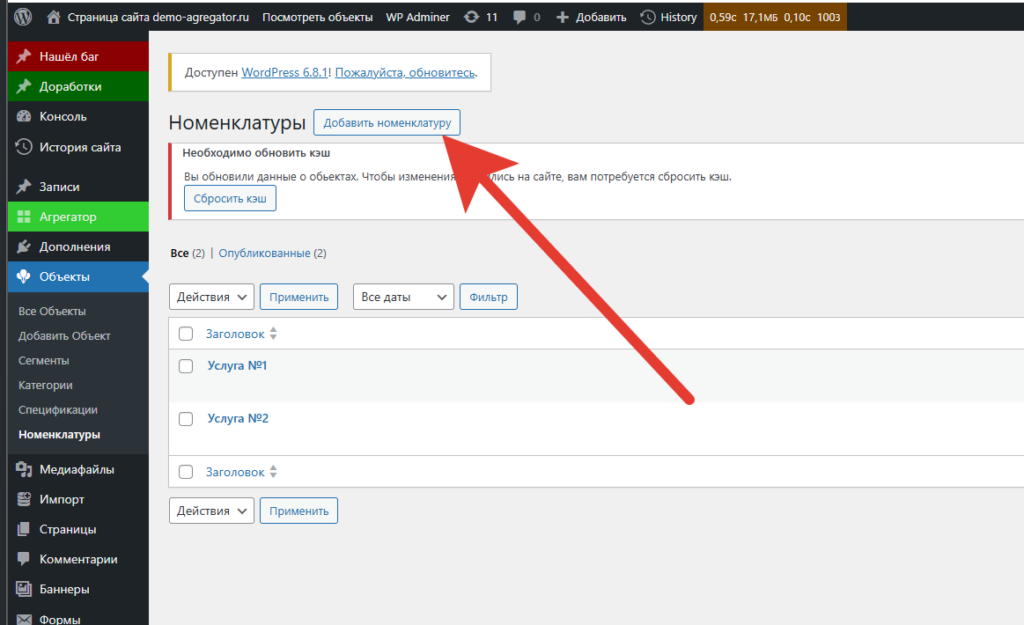Viewport: 1024px width, 625px height.
Task: Click the History clock icon
Action: 649,17
